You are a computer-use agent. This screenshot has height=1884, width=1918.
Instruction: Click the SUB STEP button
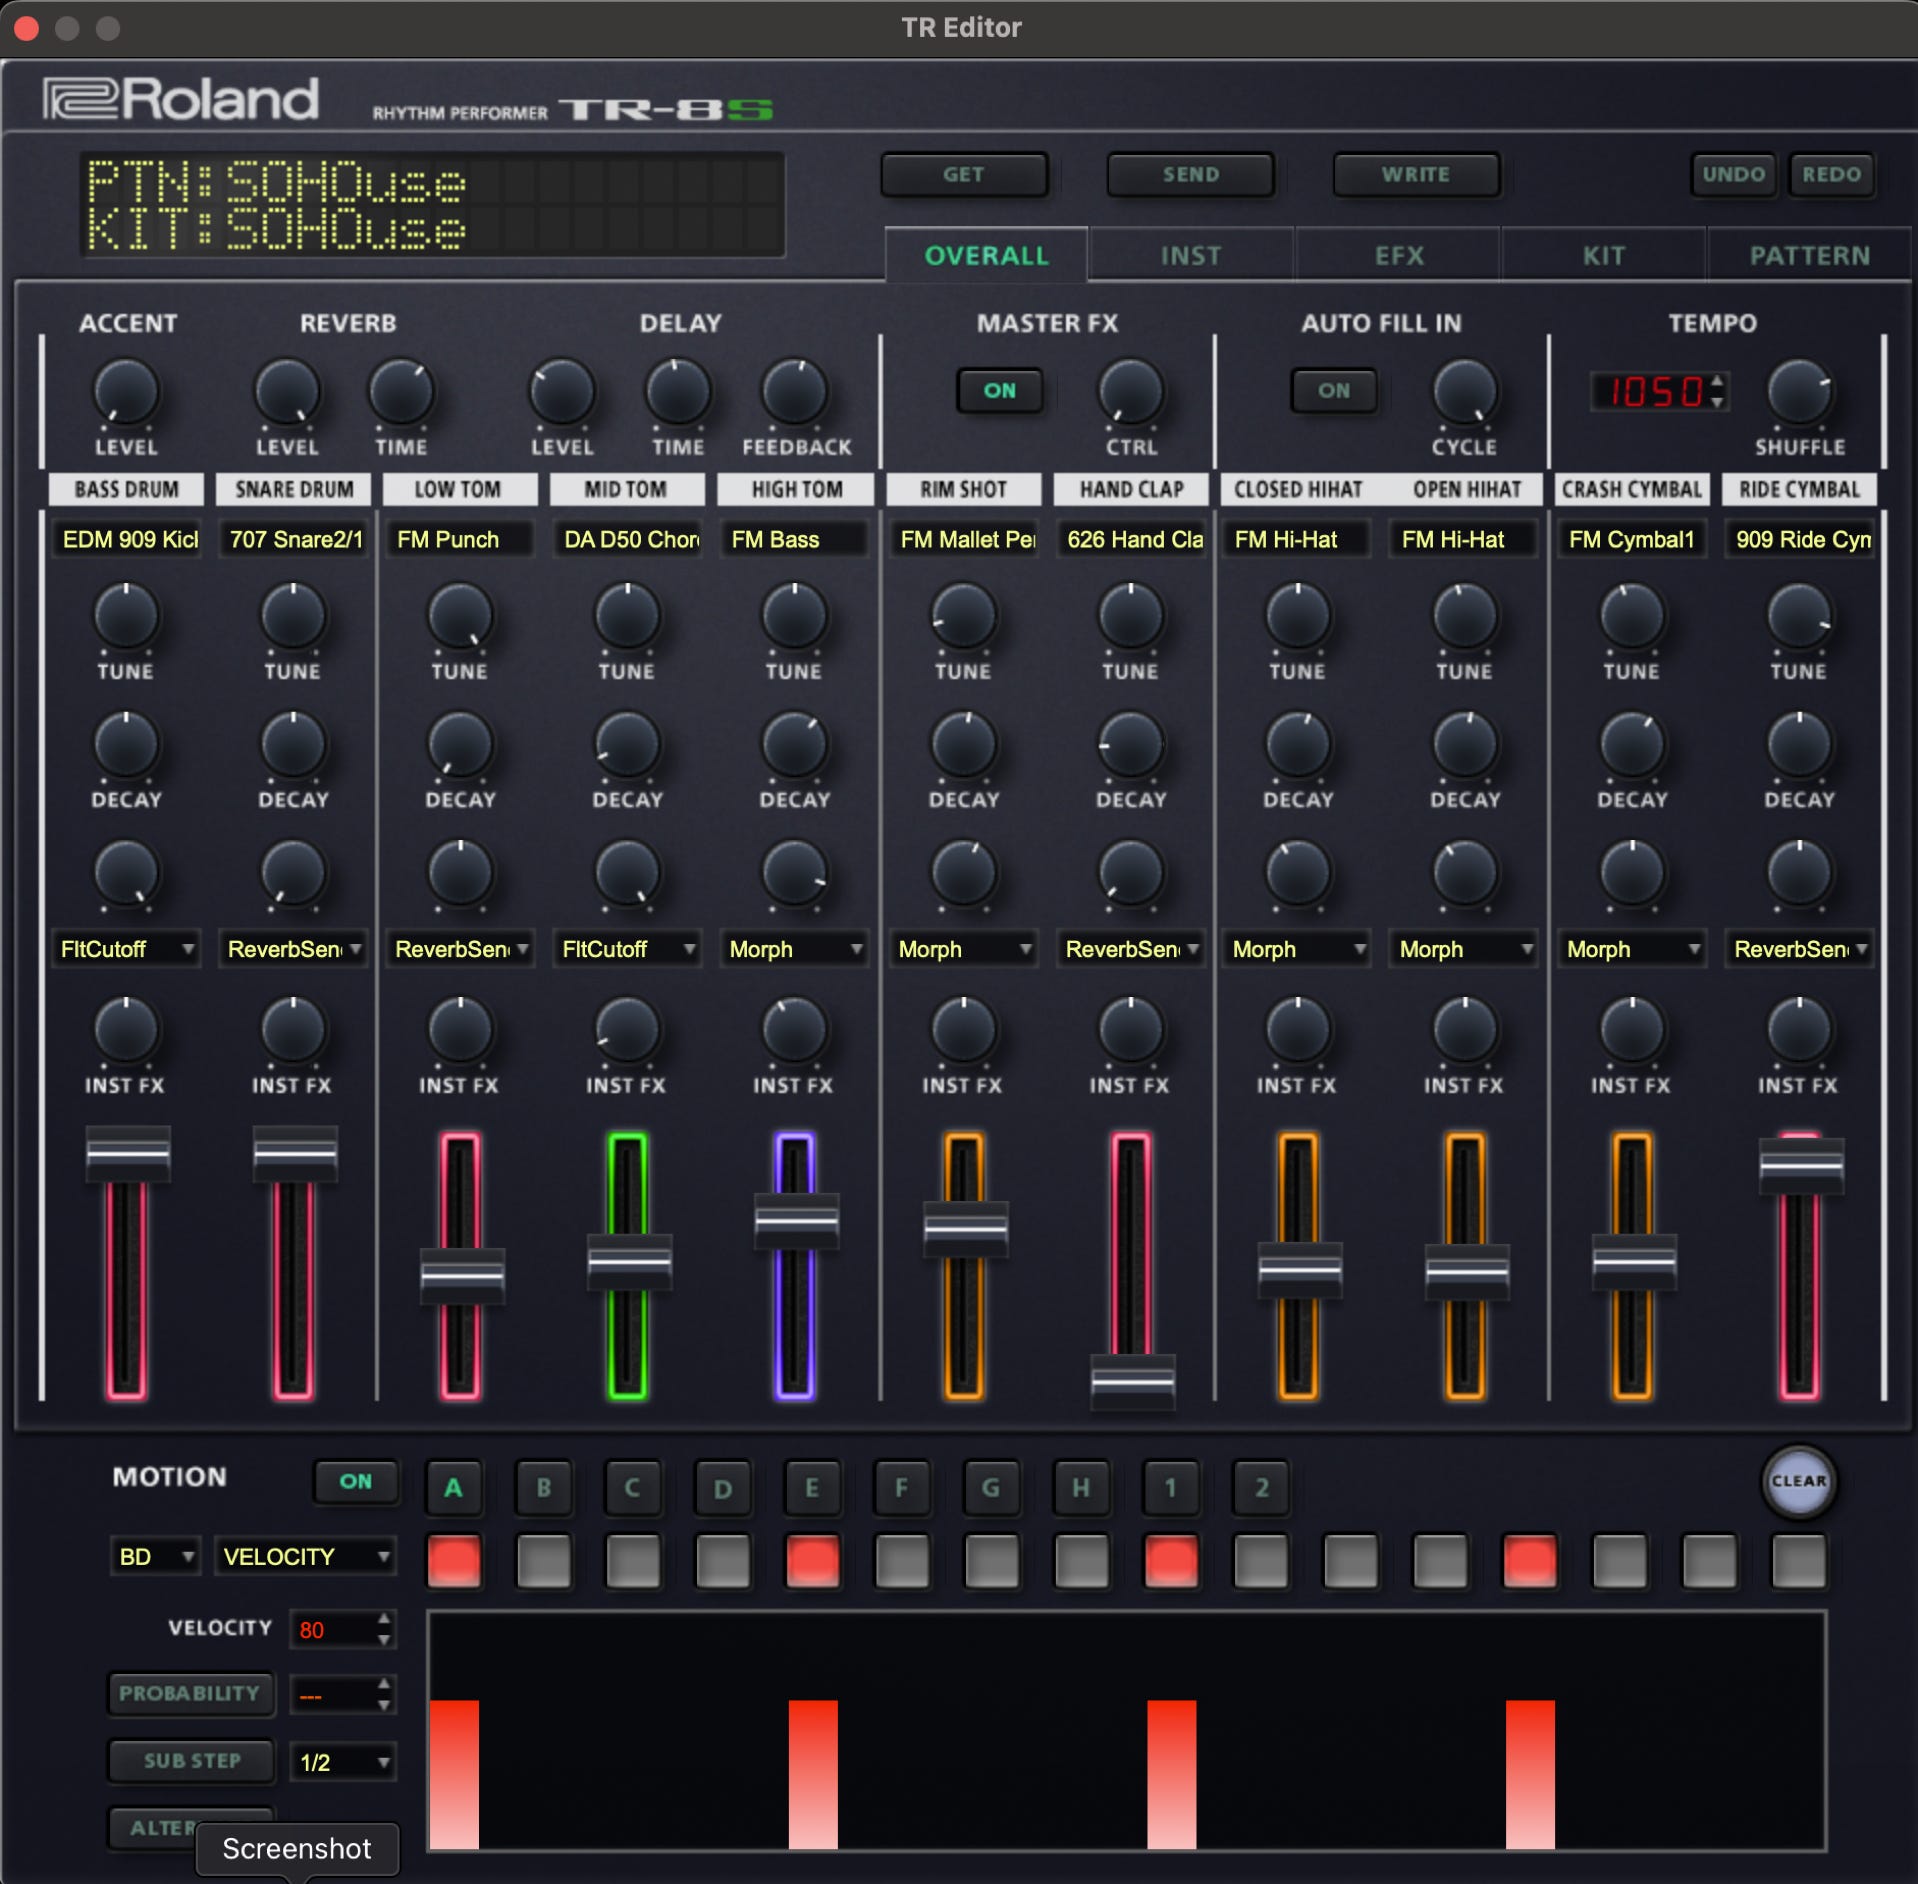coord(191,1761)
